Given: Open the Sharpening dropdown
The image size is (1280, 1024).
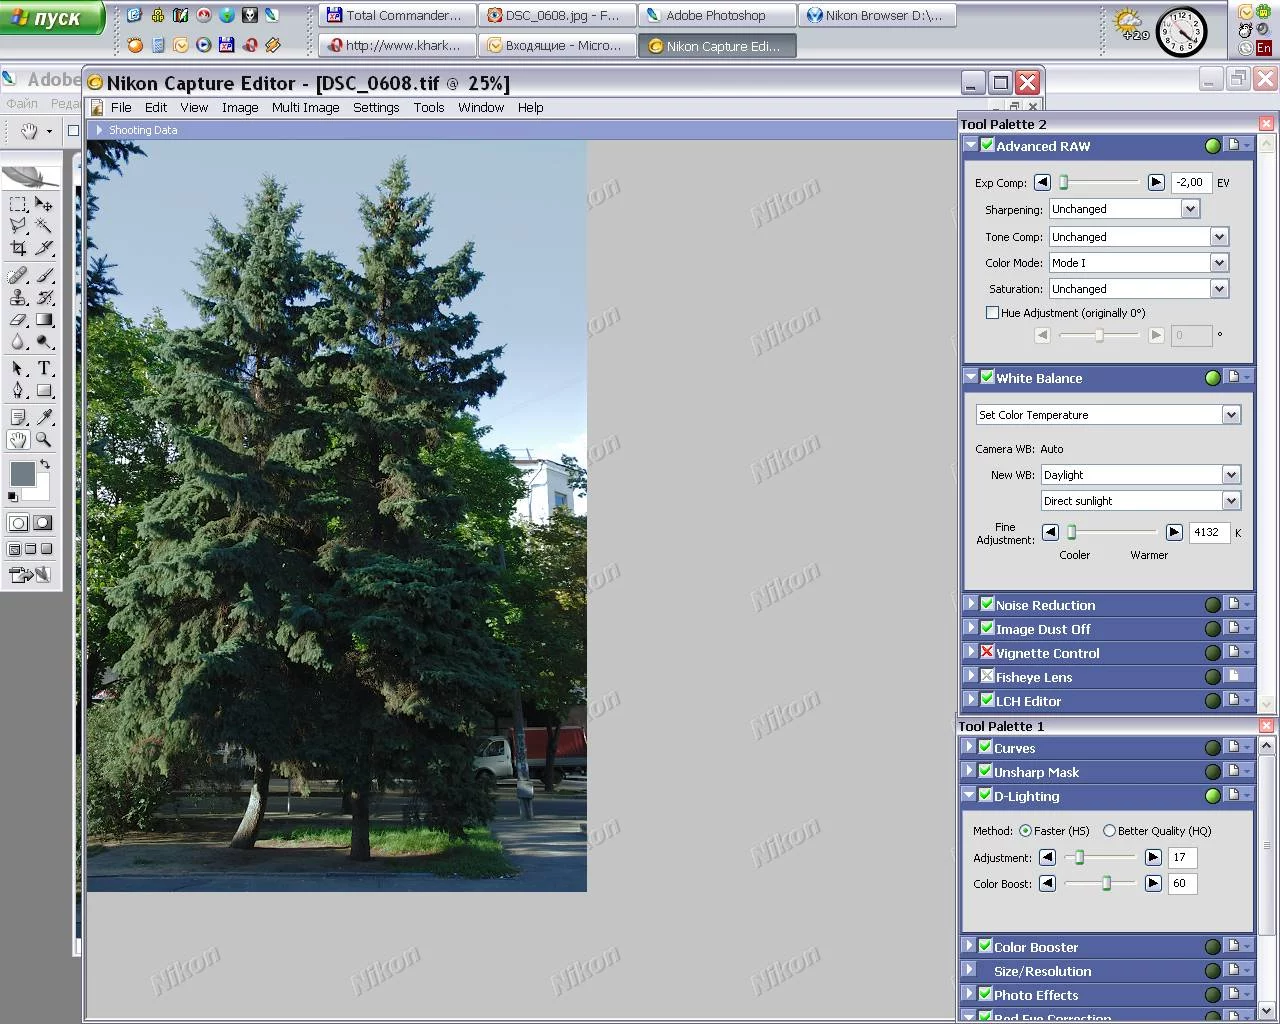Looking at the screenshot, I should (1190, 209).
